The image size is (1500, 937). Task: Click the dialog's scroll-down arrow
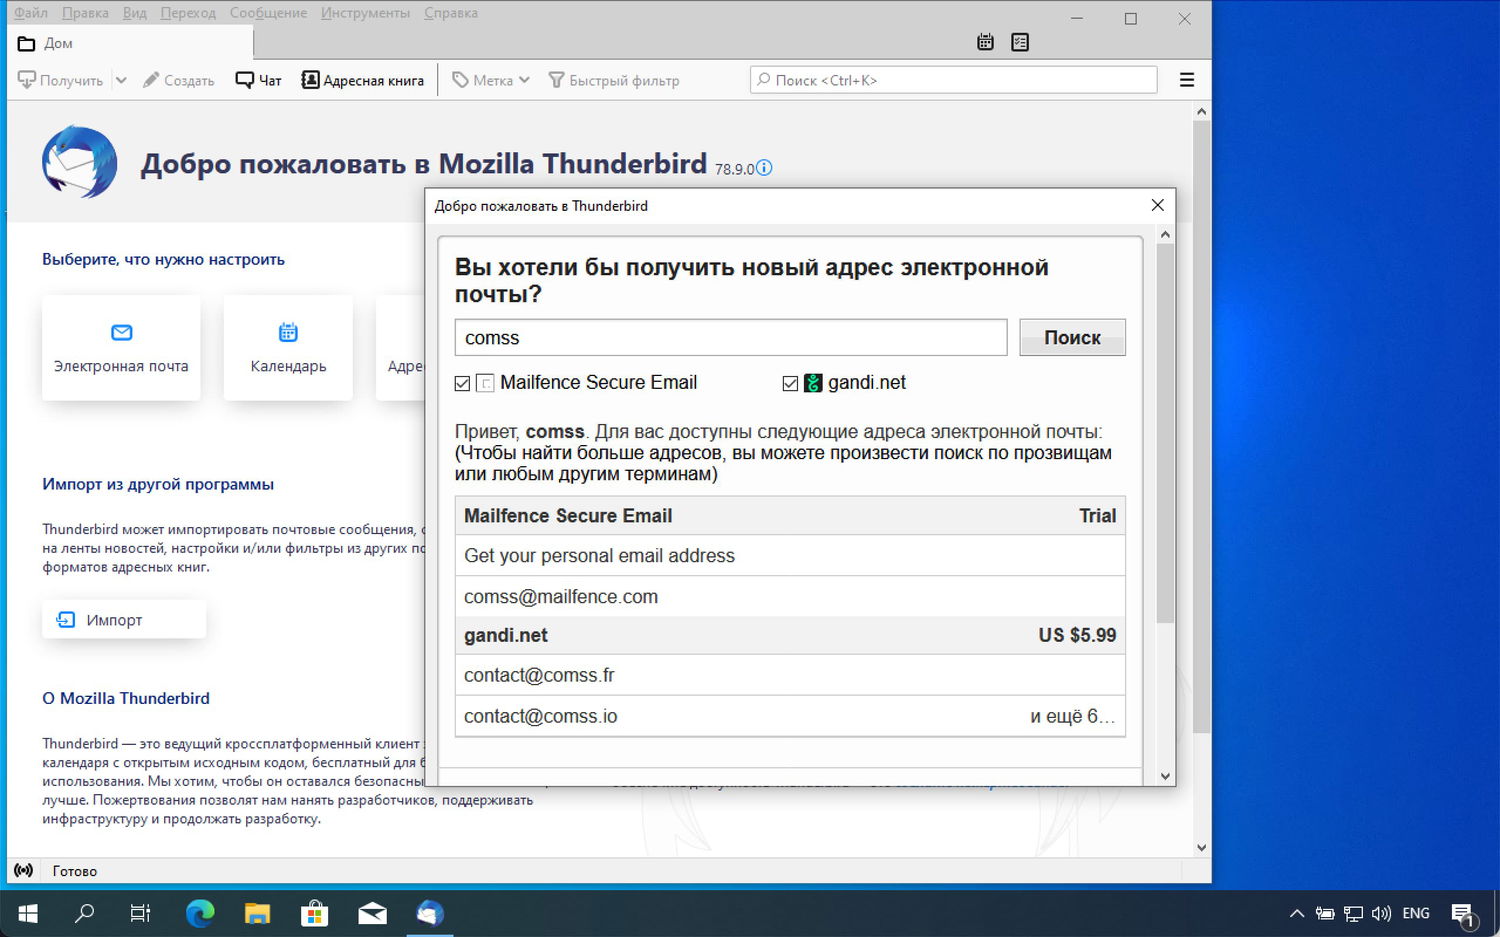click(x=1165, y=776)
